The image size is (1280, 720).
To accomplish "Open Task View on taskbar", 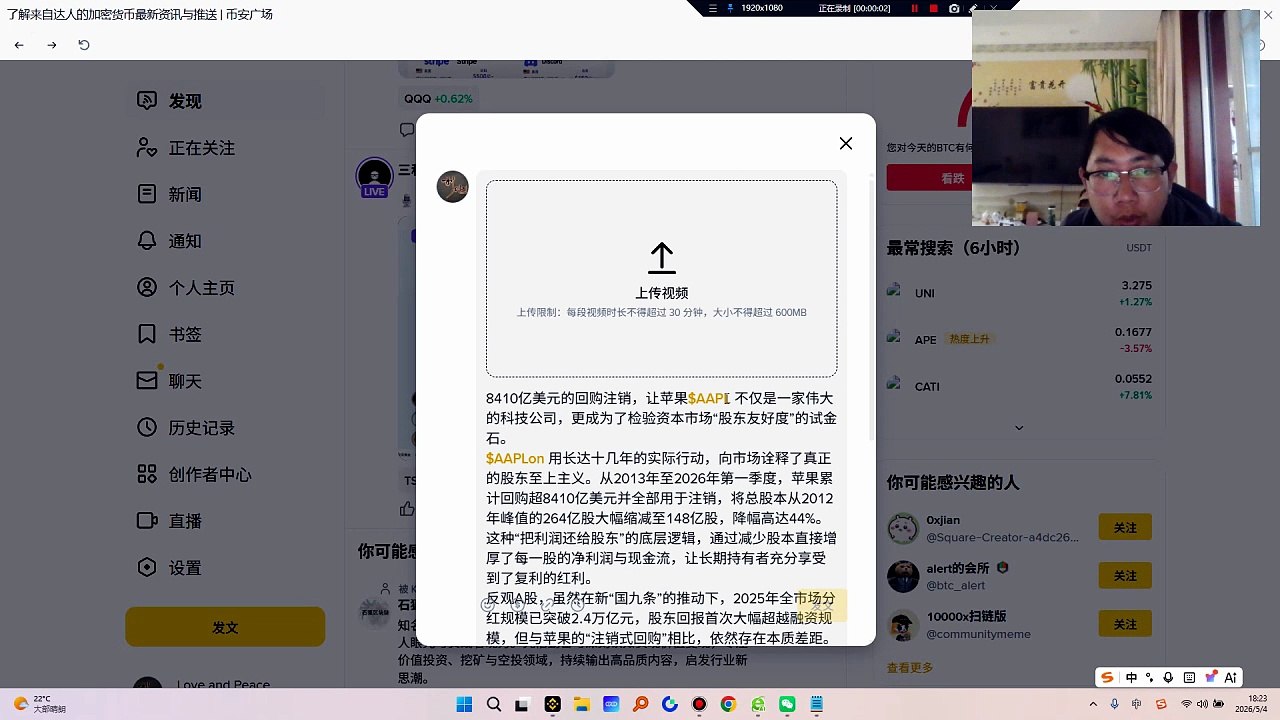I will pyautogui.click(x=522, y=704).
